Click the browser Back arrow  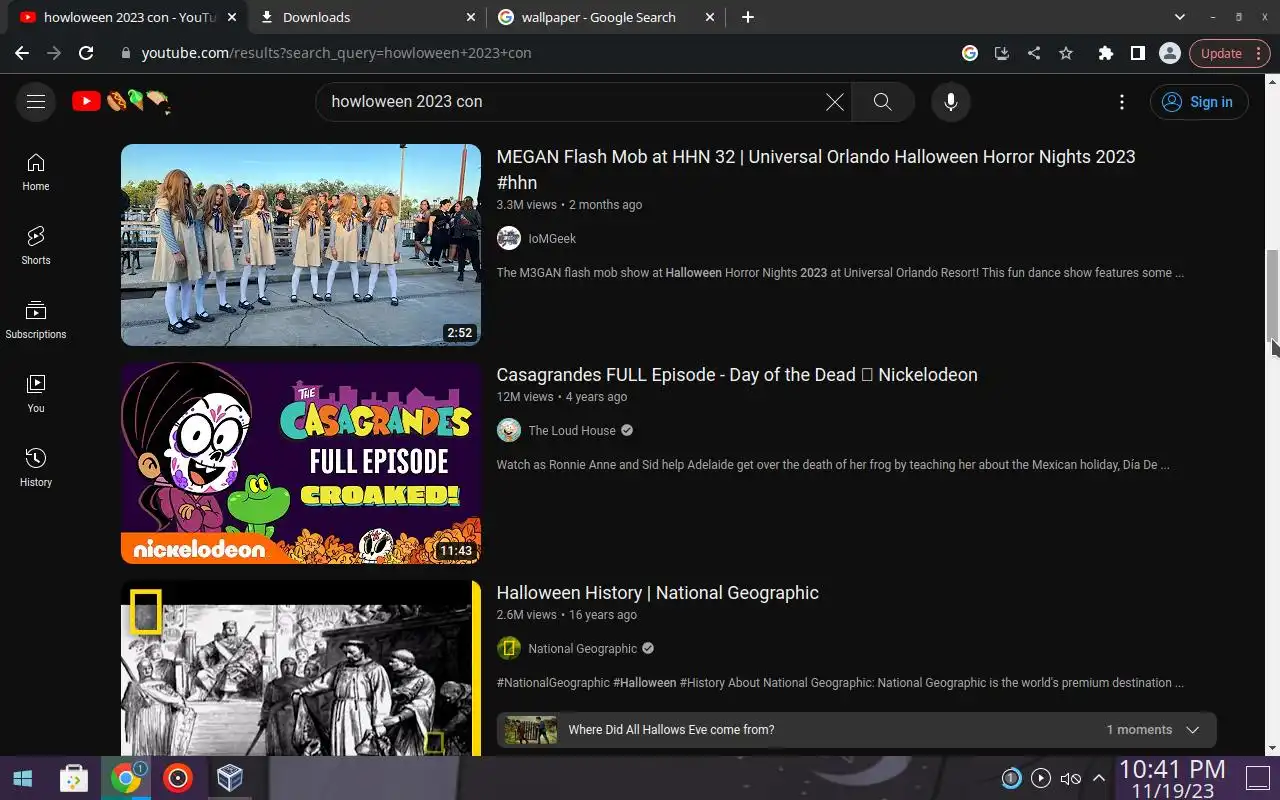(x=22, y=53)
